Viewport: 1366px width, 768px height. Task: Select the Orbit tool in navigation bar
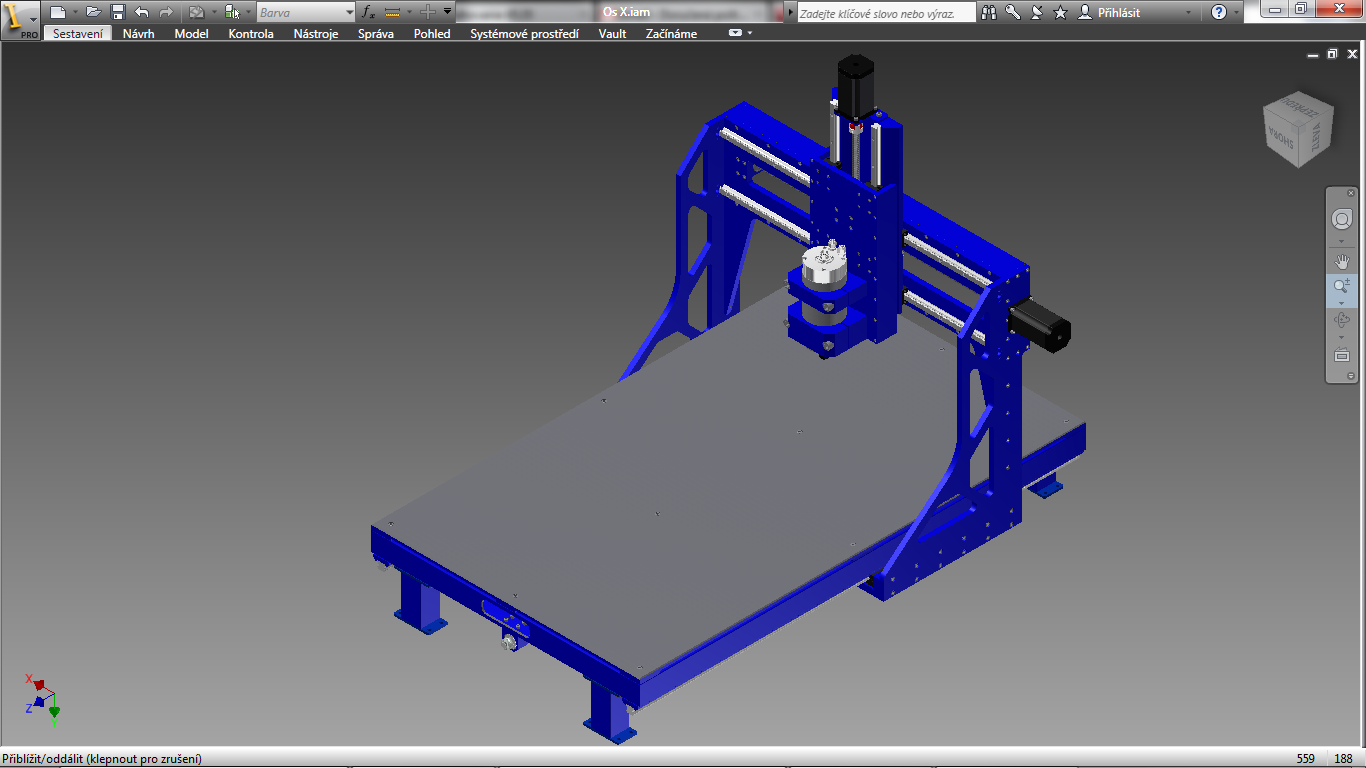pyautogui.click(x=1342, y=321)
